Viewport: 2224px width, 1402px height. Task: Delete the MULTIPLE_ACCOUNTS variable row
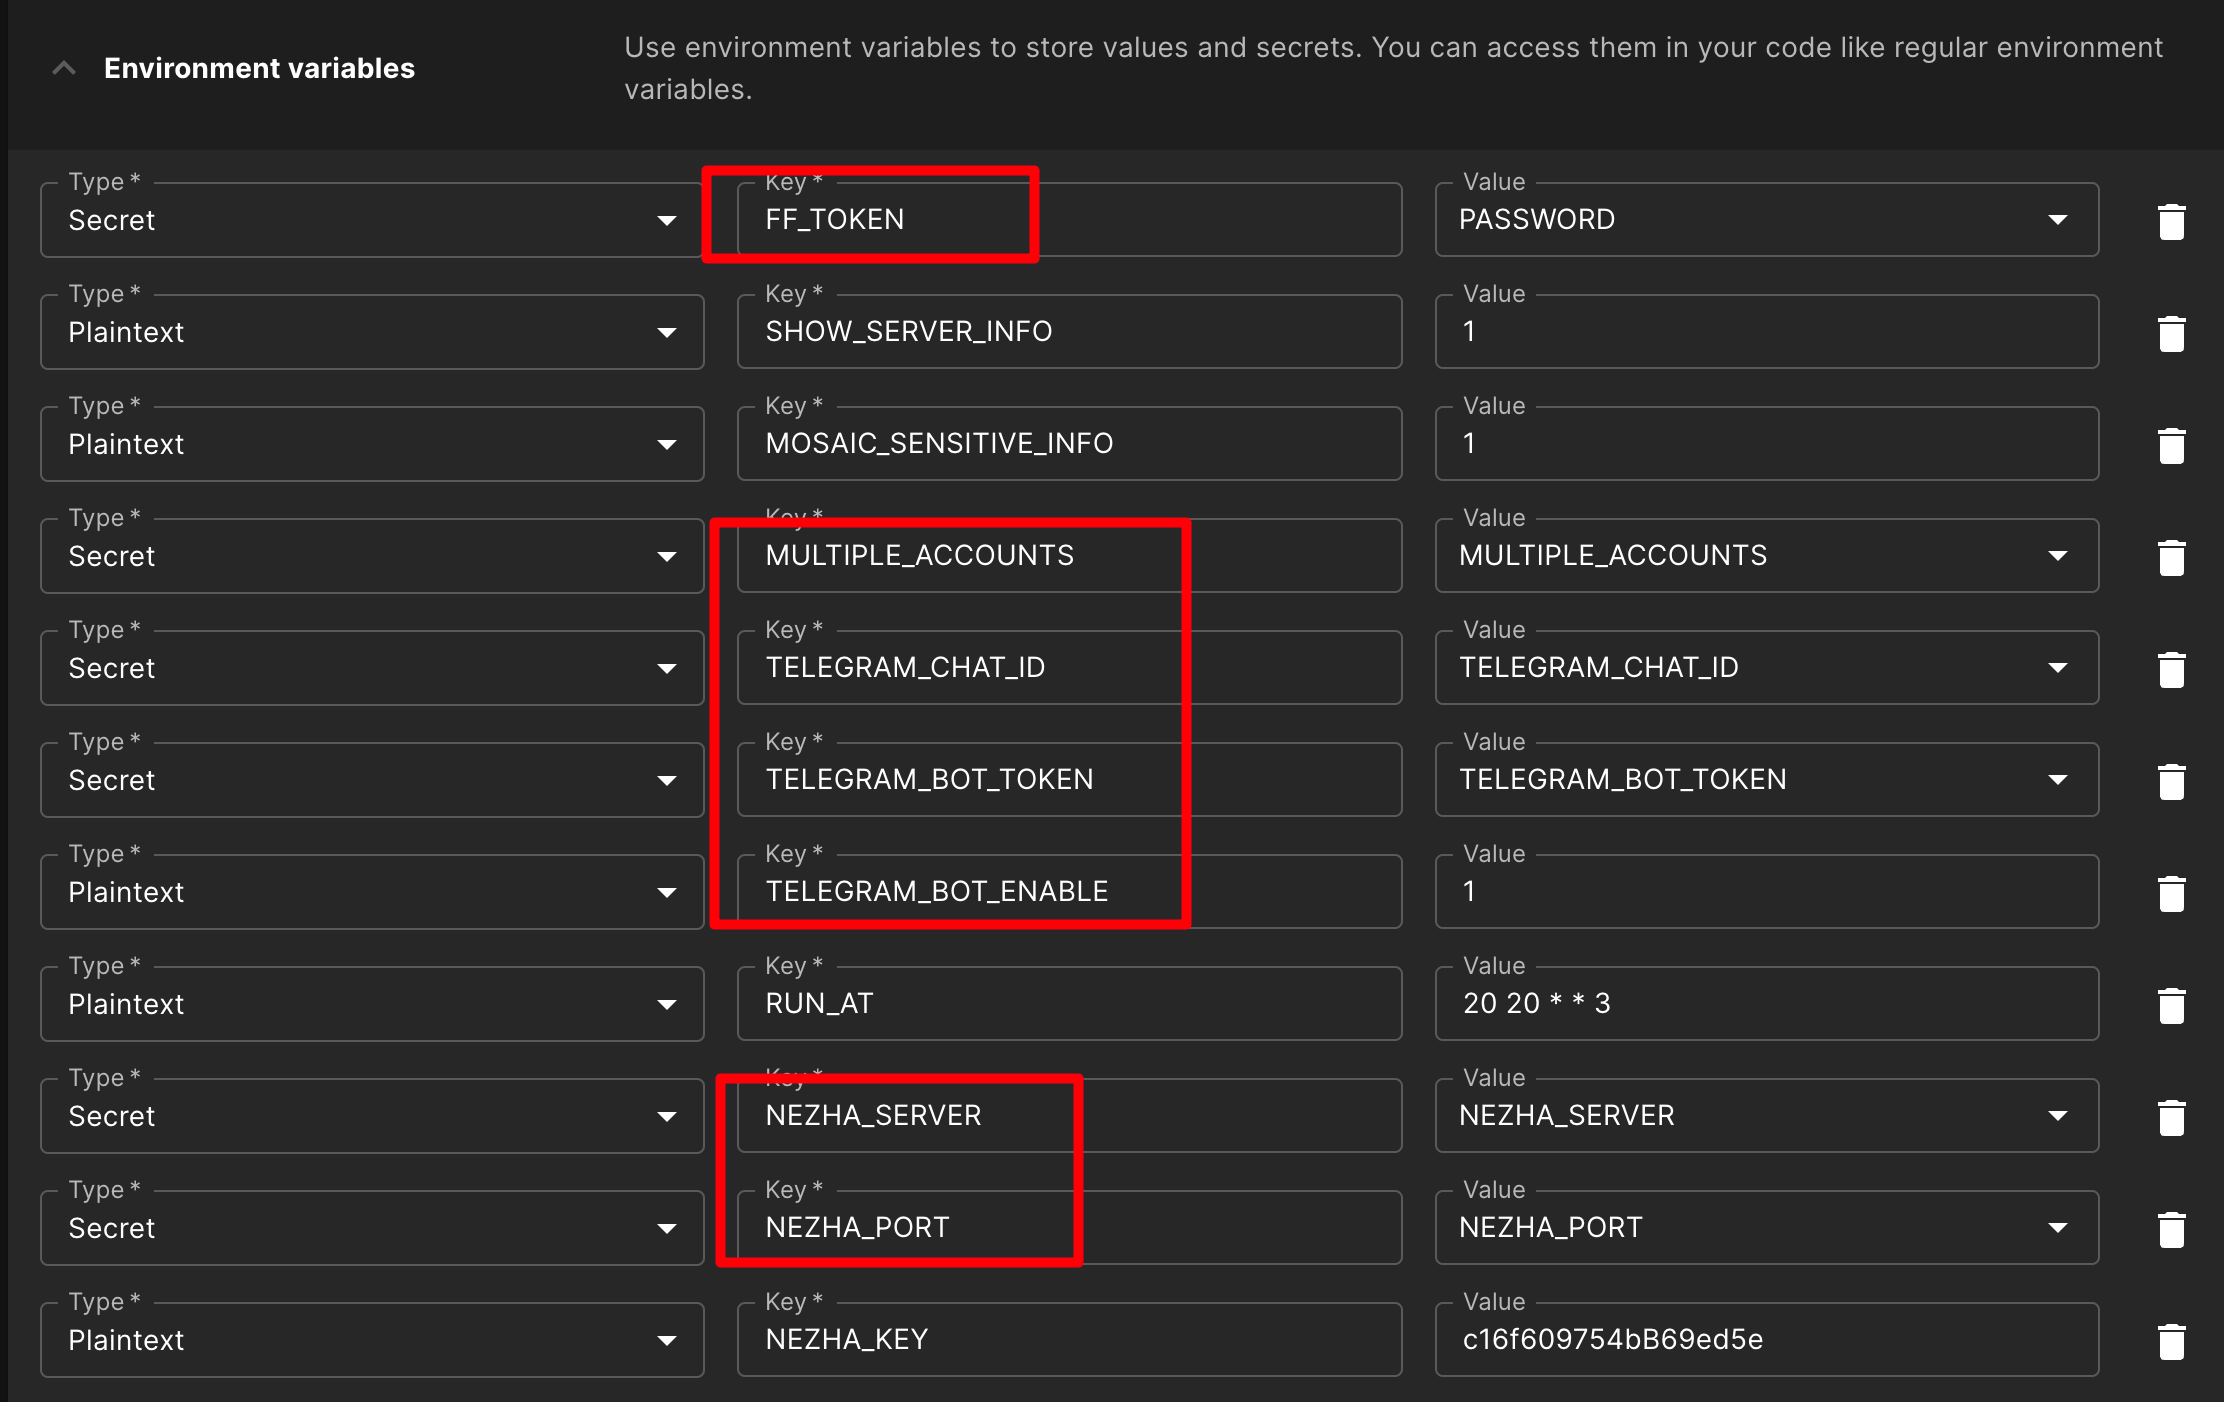(x=2171, y=557)
